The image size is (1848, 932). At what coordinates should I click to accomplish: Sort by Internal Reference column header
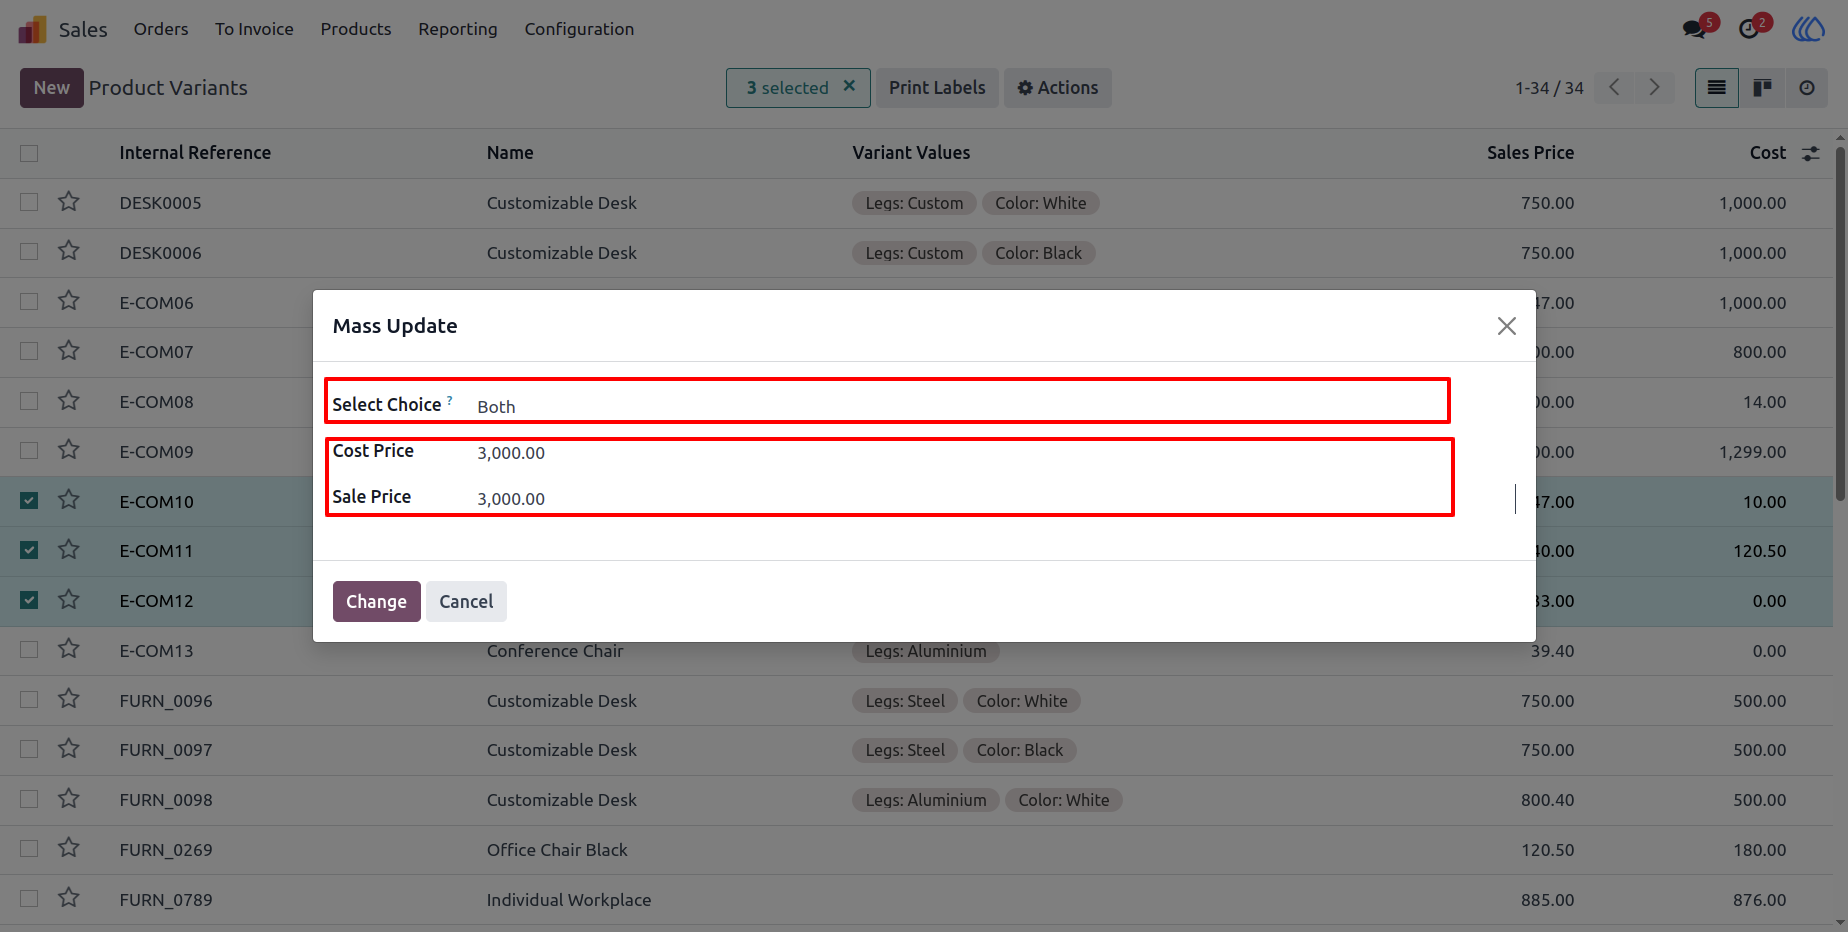pos(195,153)
